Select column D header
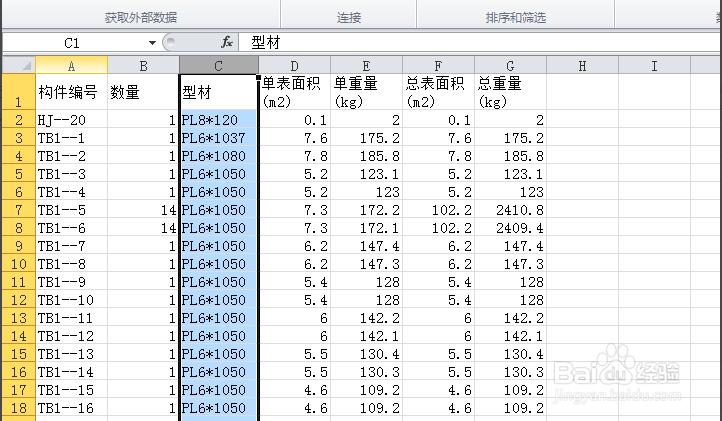 click(x=295, y=65)
